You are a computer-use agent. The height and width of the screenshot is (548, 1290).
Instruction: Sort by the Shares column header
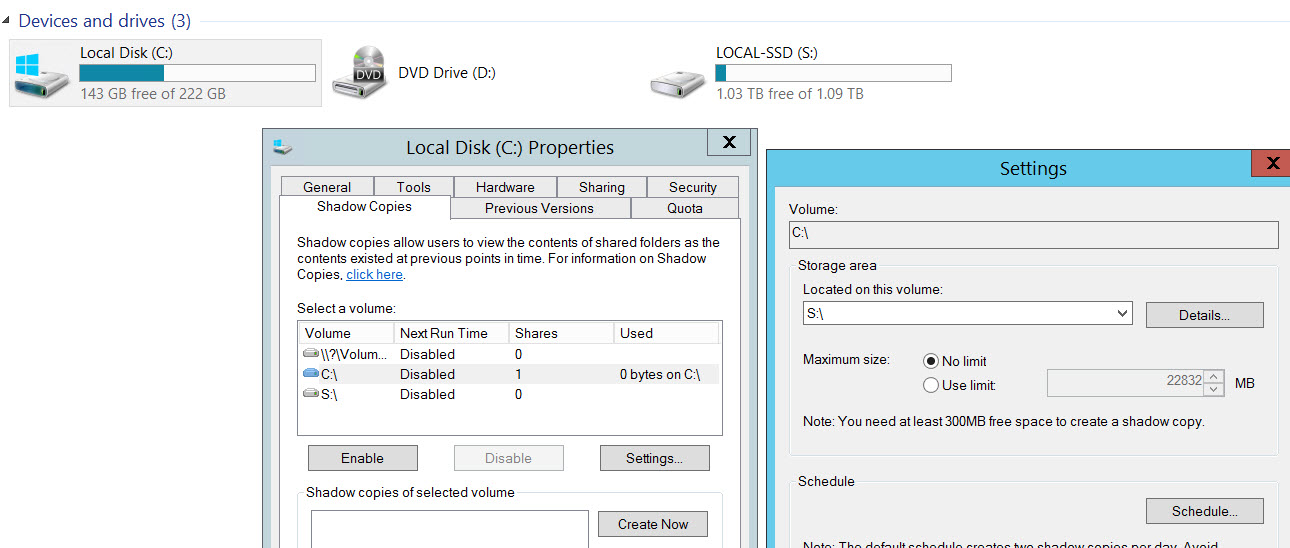coord(560,333)
